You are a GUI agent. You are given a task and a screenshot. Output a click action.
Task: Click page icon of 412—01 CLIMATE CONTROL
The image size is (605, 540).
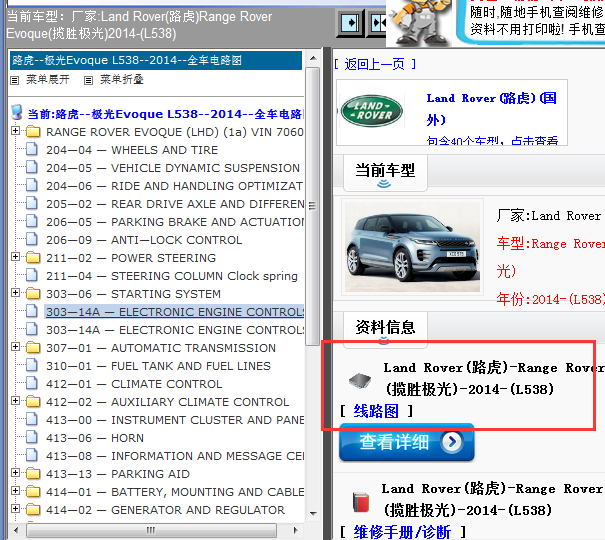(x=32, y=383)
